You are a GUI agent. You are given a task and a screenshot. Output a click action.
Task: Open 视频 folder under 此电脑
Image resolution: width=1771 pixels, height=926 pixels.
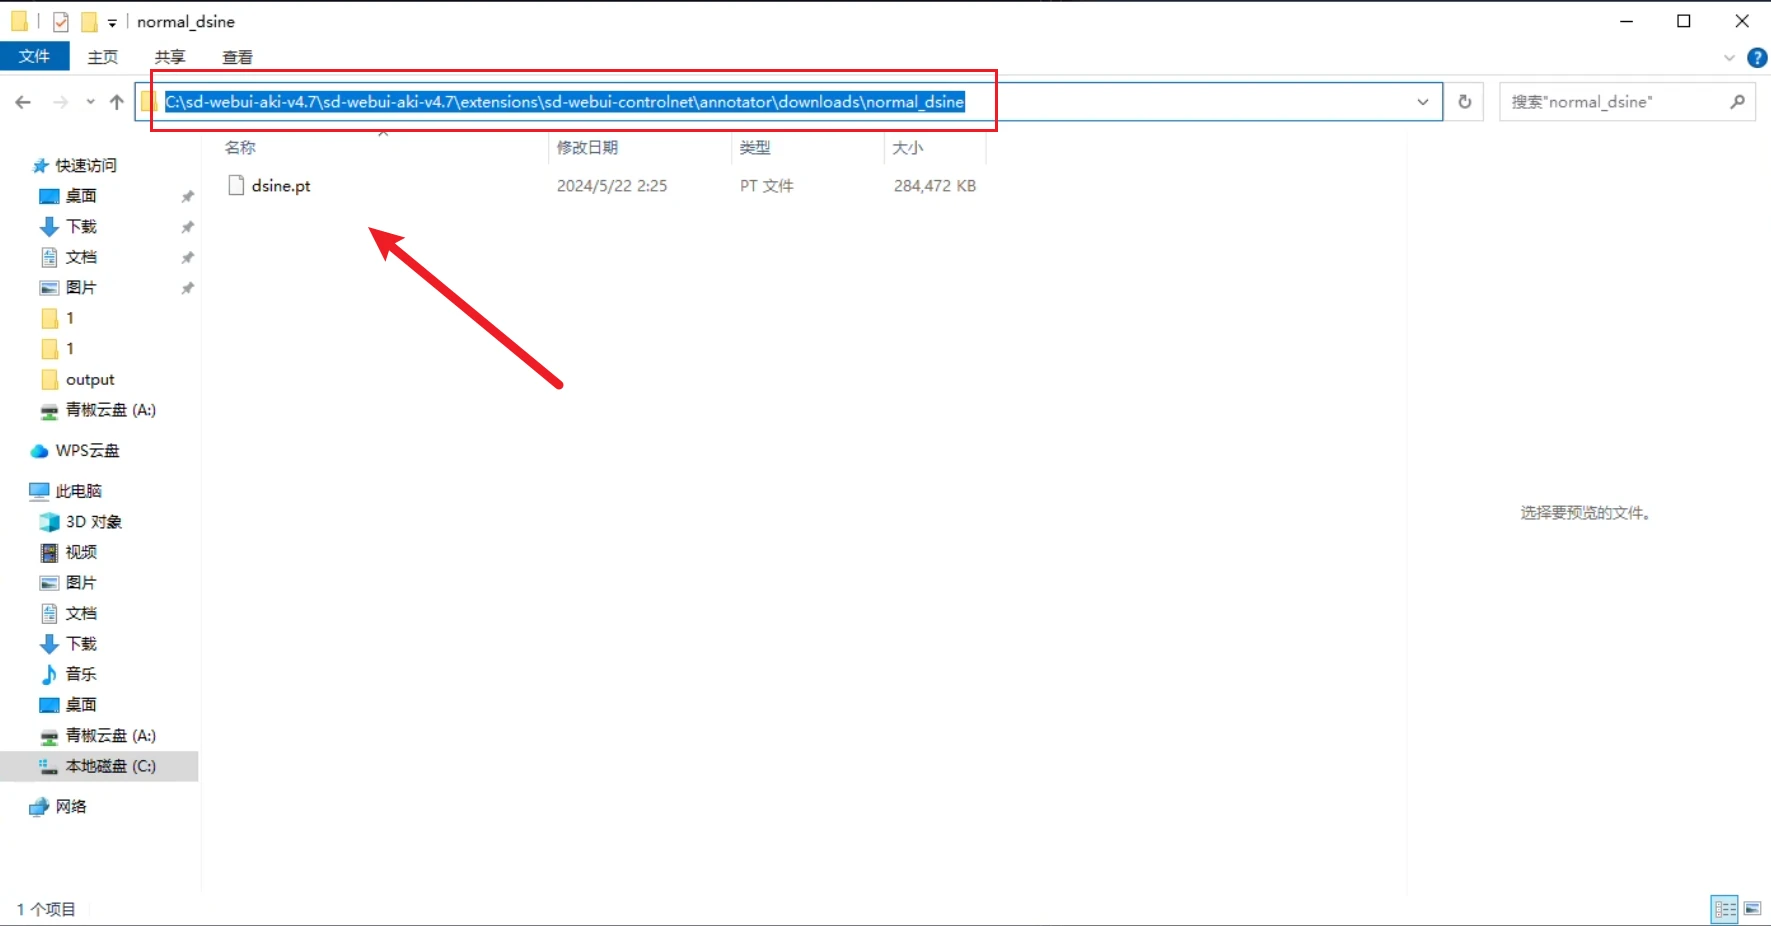tap(81, 552)
